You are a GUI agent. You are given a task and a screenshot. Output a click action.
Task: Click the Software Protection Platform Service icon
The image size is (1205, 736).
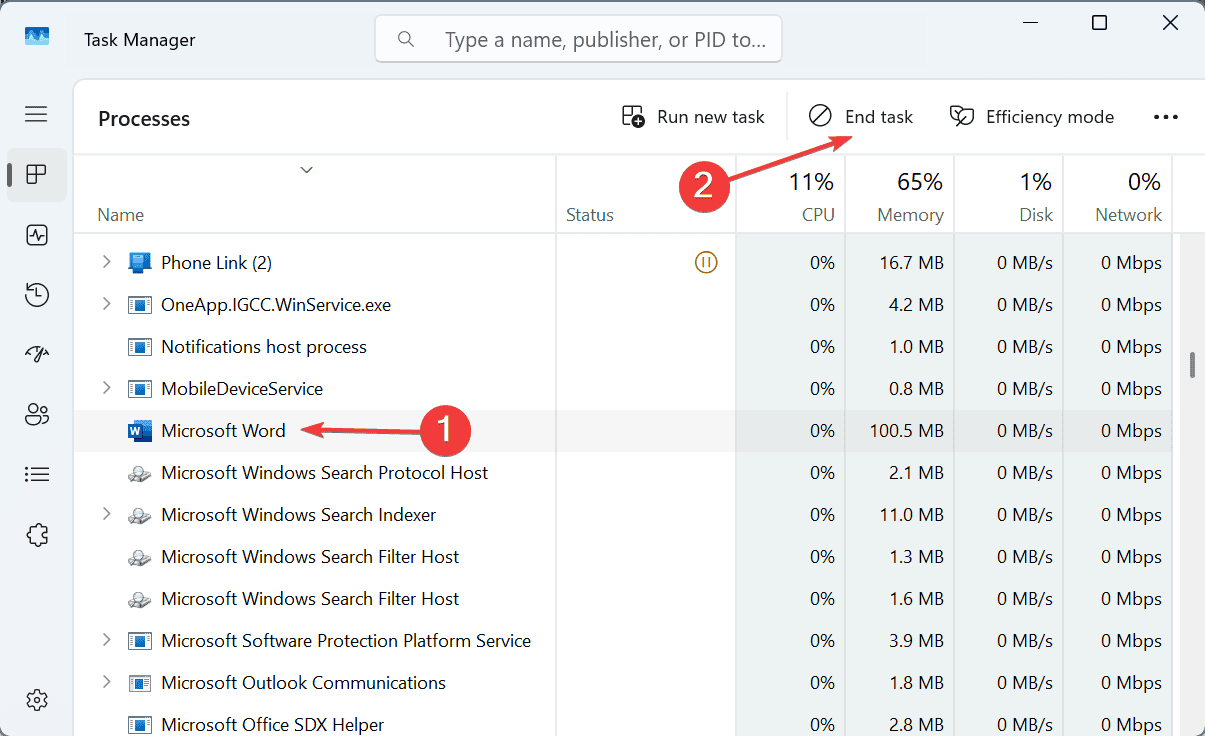click(x=139, y=641)
